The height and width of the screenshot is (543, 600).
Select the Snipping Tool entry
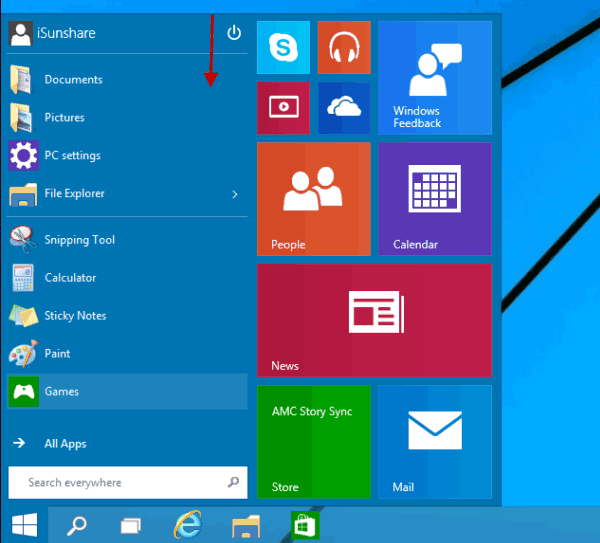127,240
